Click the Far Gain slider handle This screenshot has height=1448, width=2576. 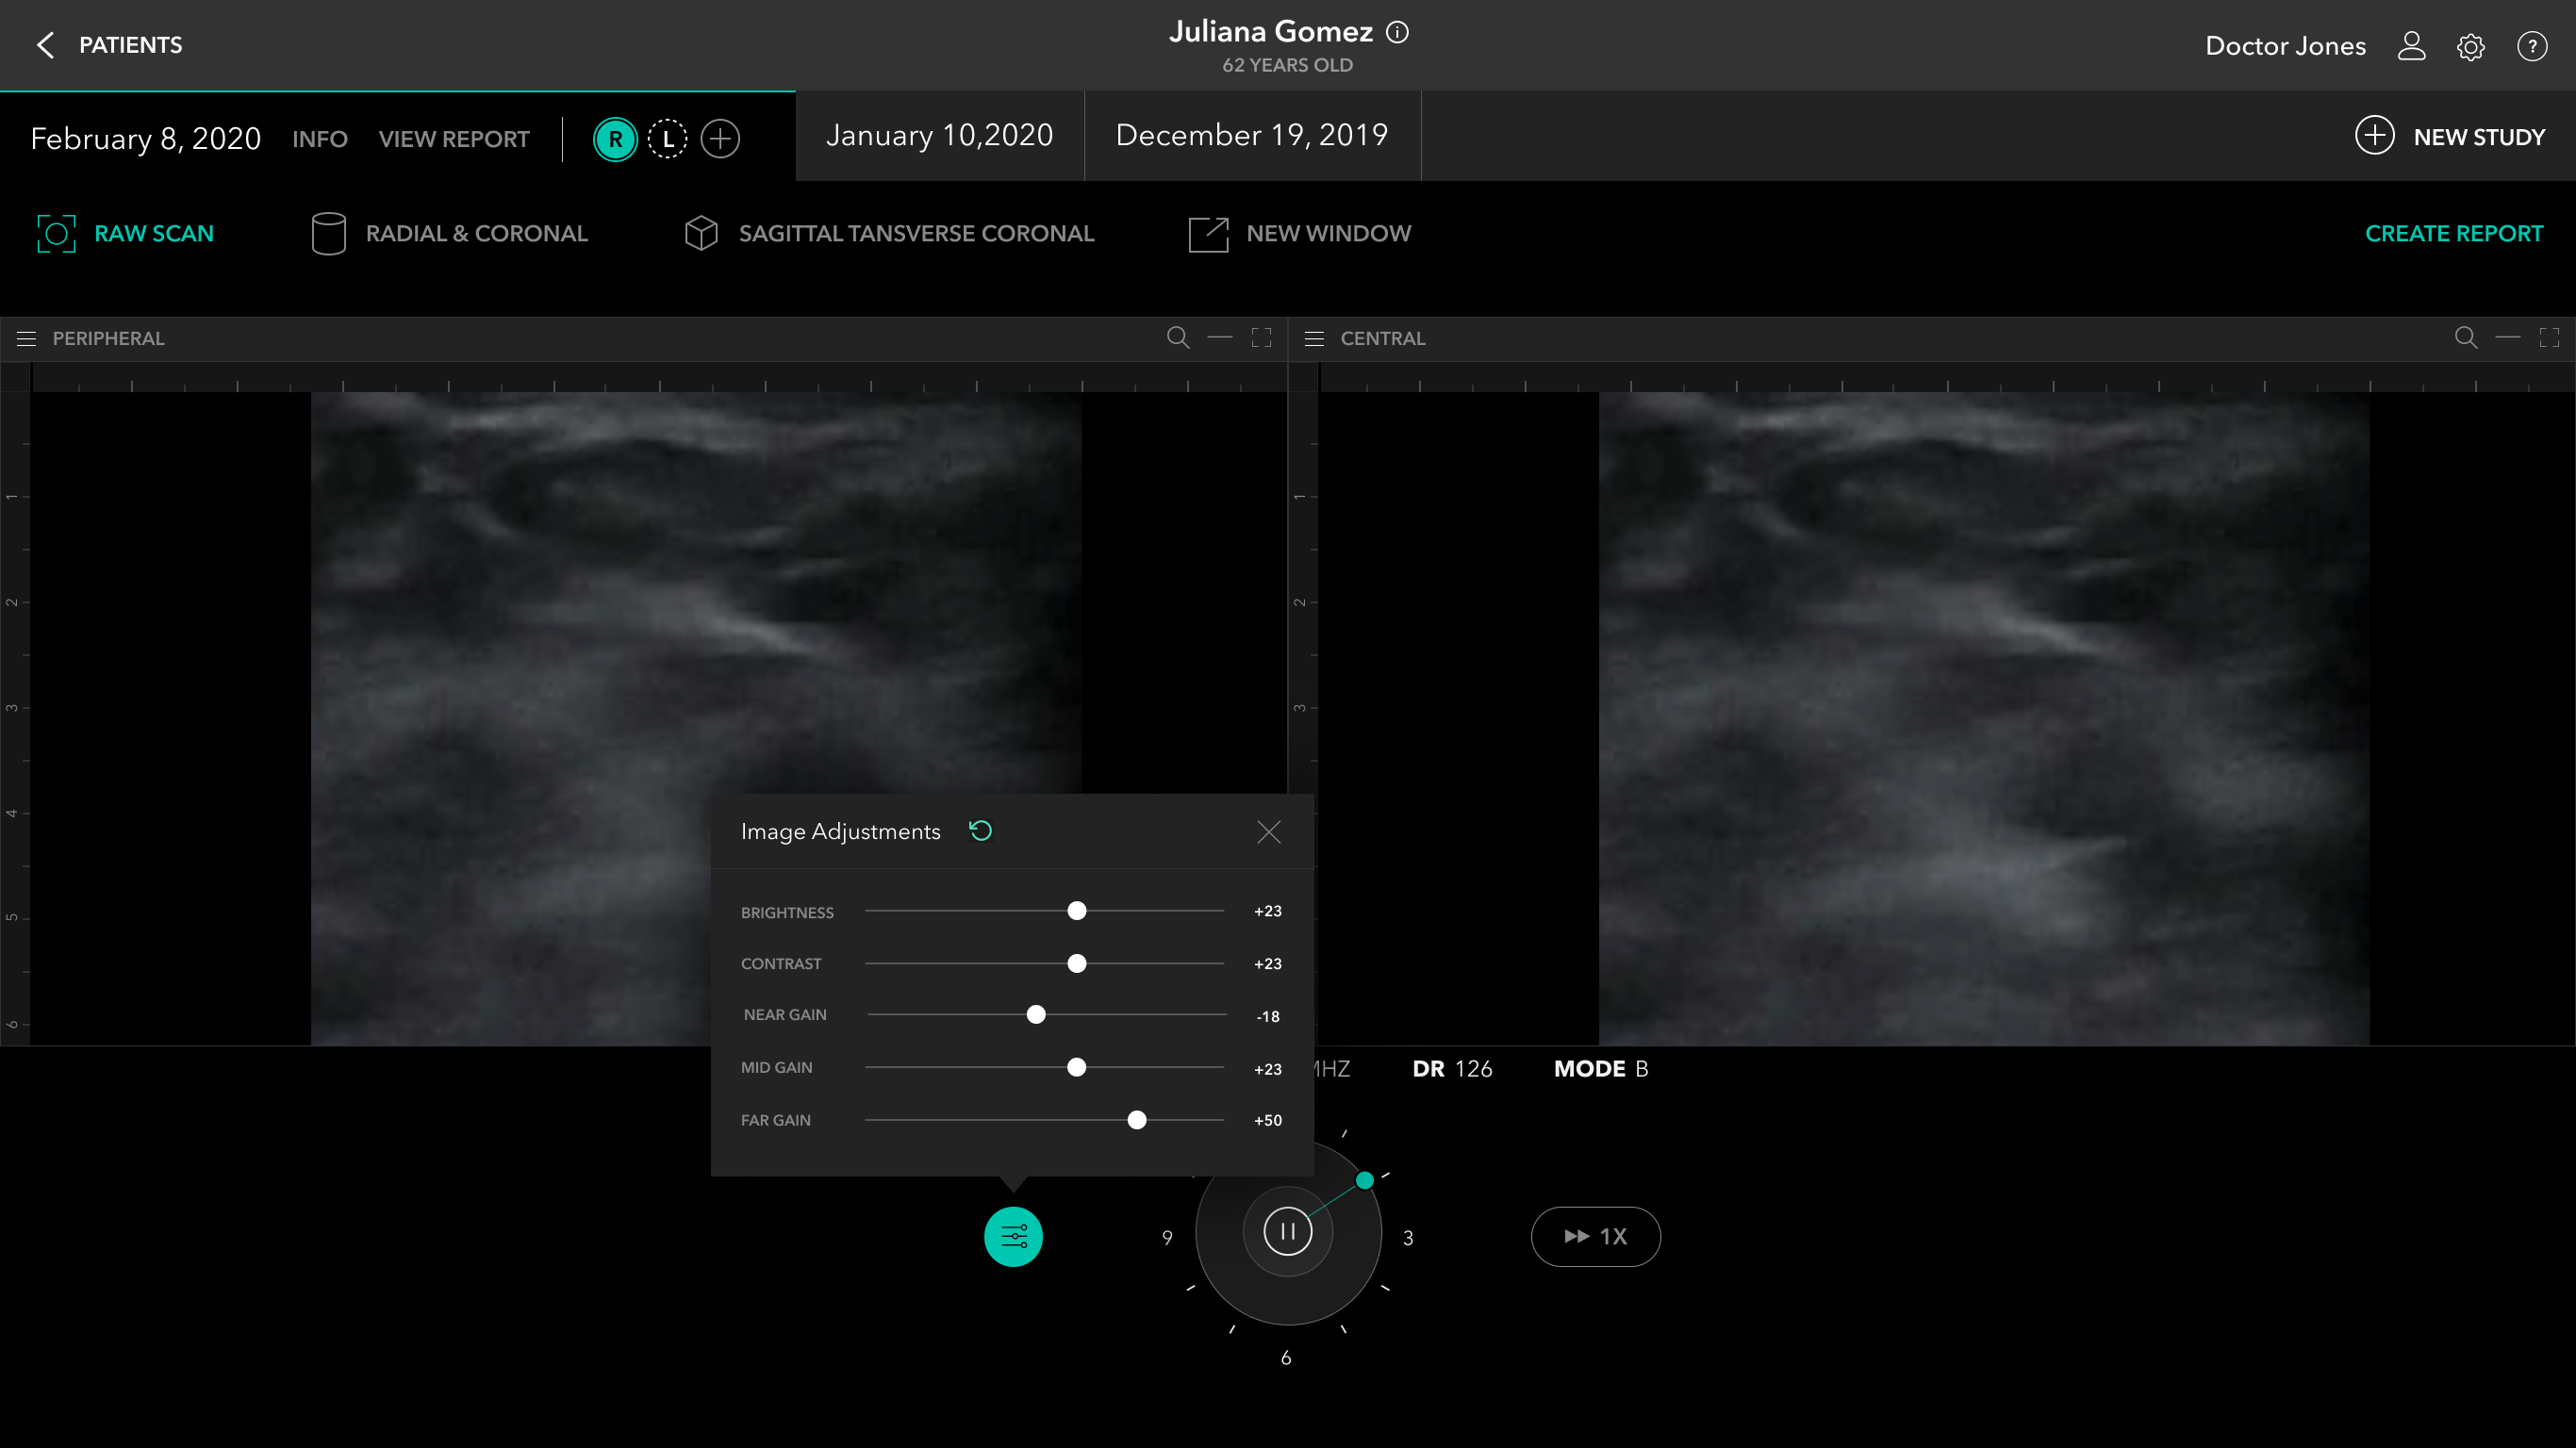click(1136, 1120)
